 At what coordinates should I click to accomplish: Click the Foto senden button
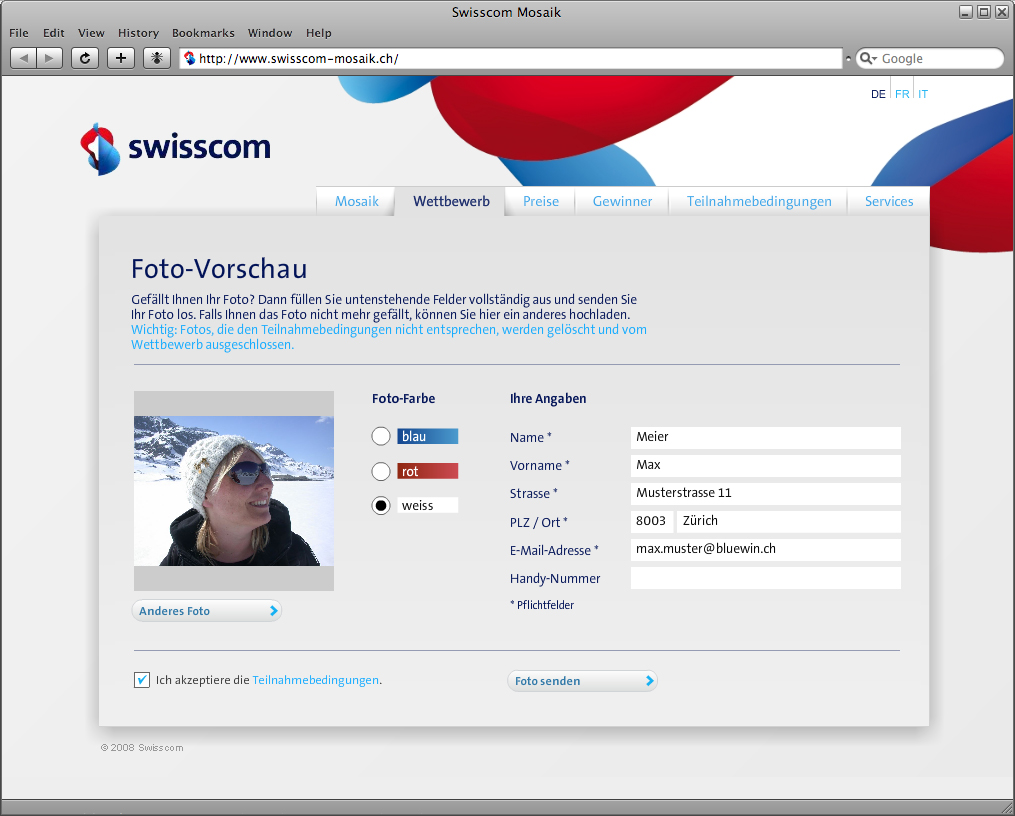point(583,681)
